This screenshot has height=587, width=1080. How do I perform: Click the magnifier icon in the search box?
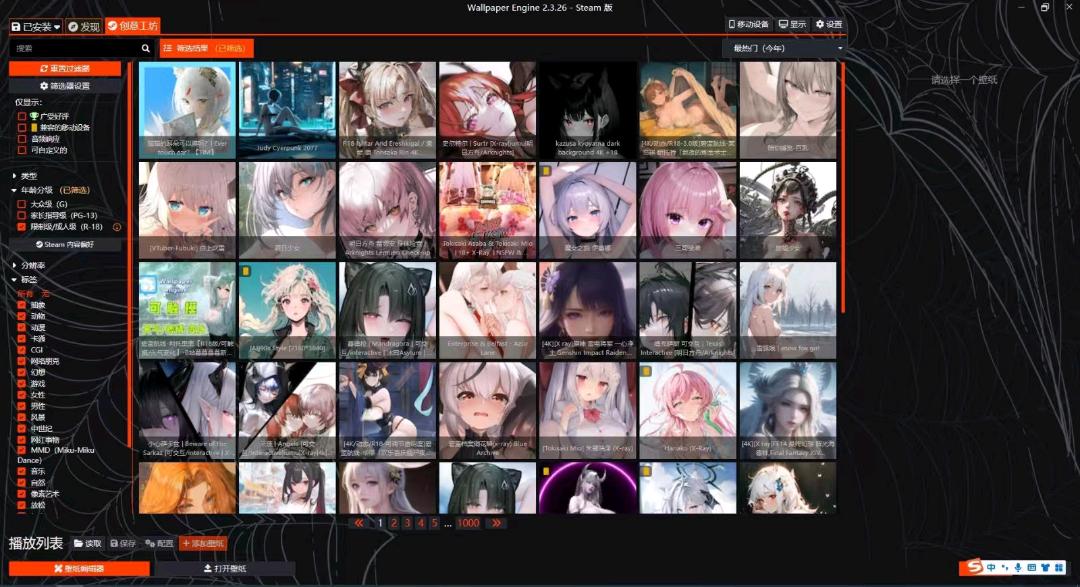pos(145,48)
